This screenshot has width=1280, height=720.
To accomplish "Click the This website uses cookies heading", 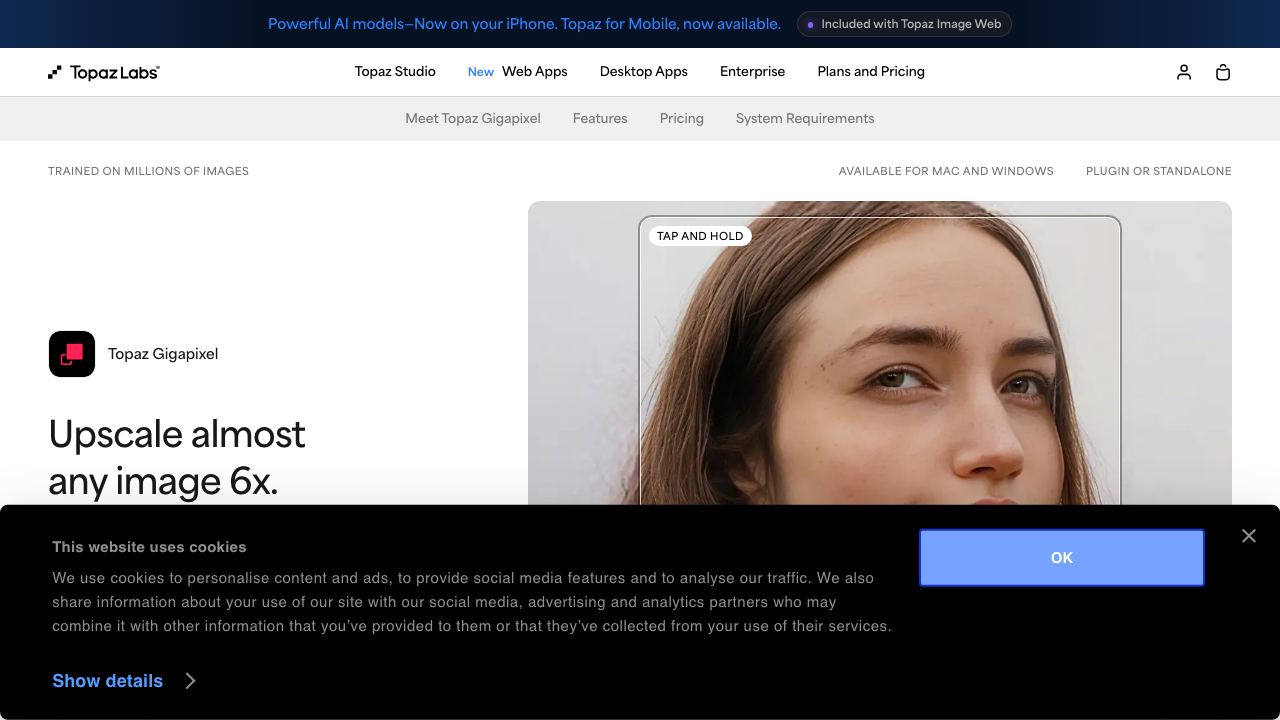I will coord(149,547).
